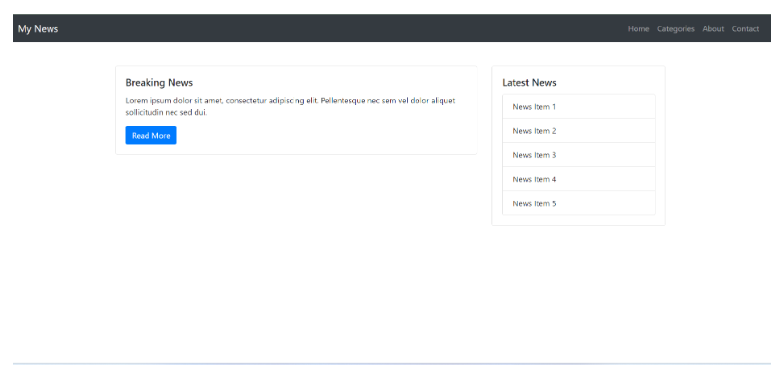The width and height of the screenshot is (784, 376).
Task: Click the word Pellentesque in the paragraph
Action: 343,100
